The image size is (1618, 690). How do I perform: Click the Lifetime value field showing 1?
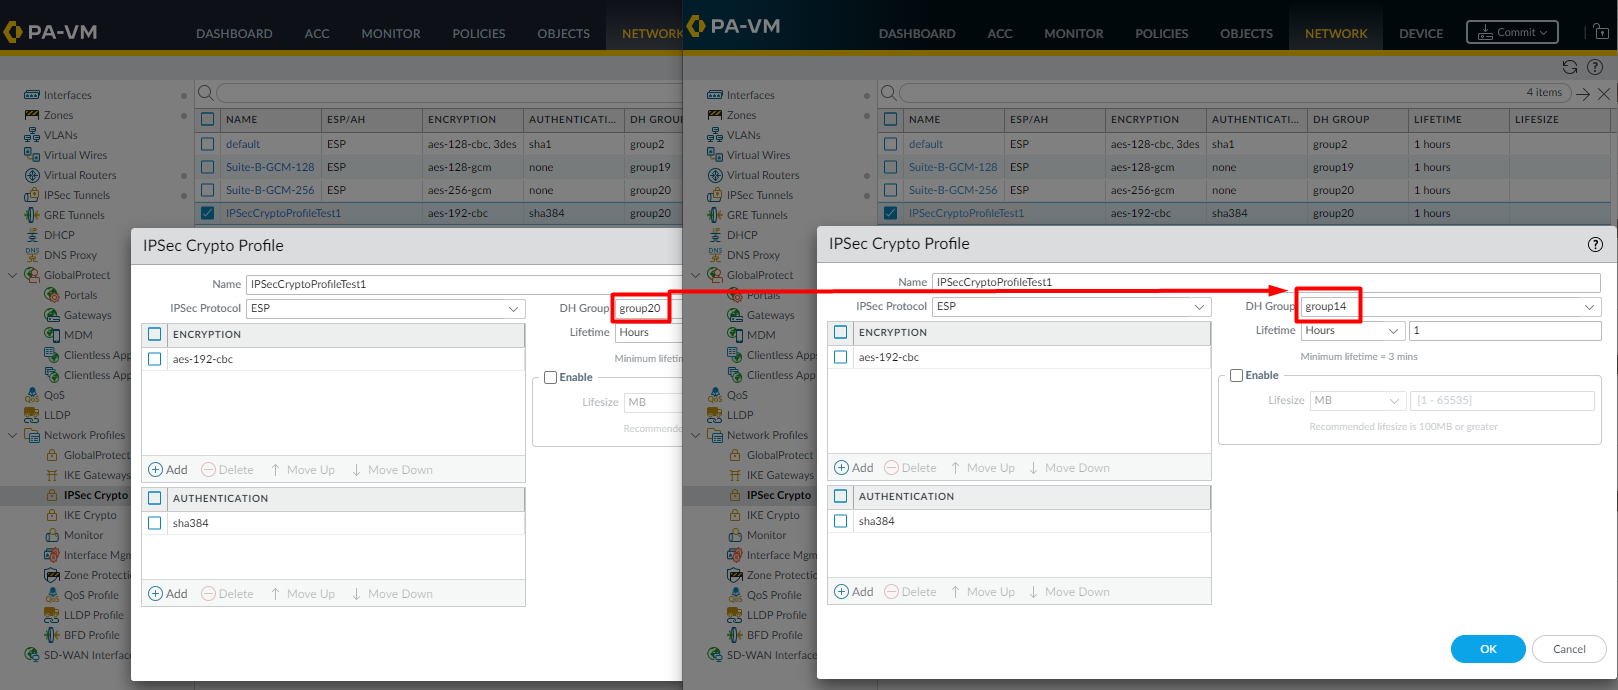point(1505,331)
